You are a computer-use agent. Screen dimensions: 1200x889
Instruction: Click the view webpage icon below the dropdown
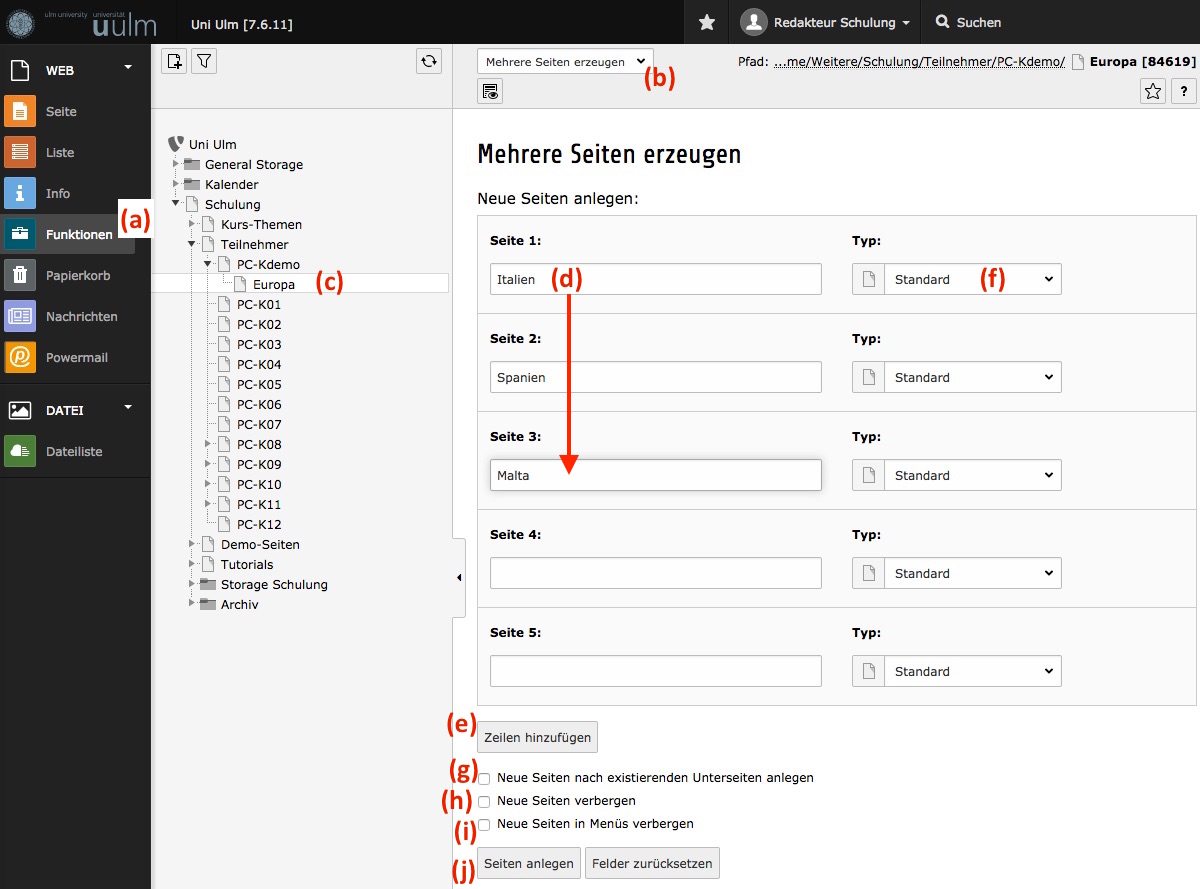(x=490, y=92)
